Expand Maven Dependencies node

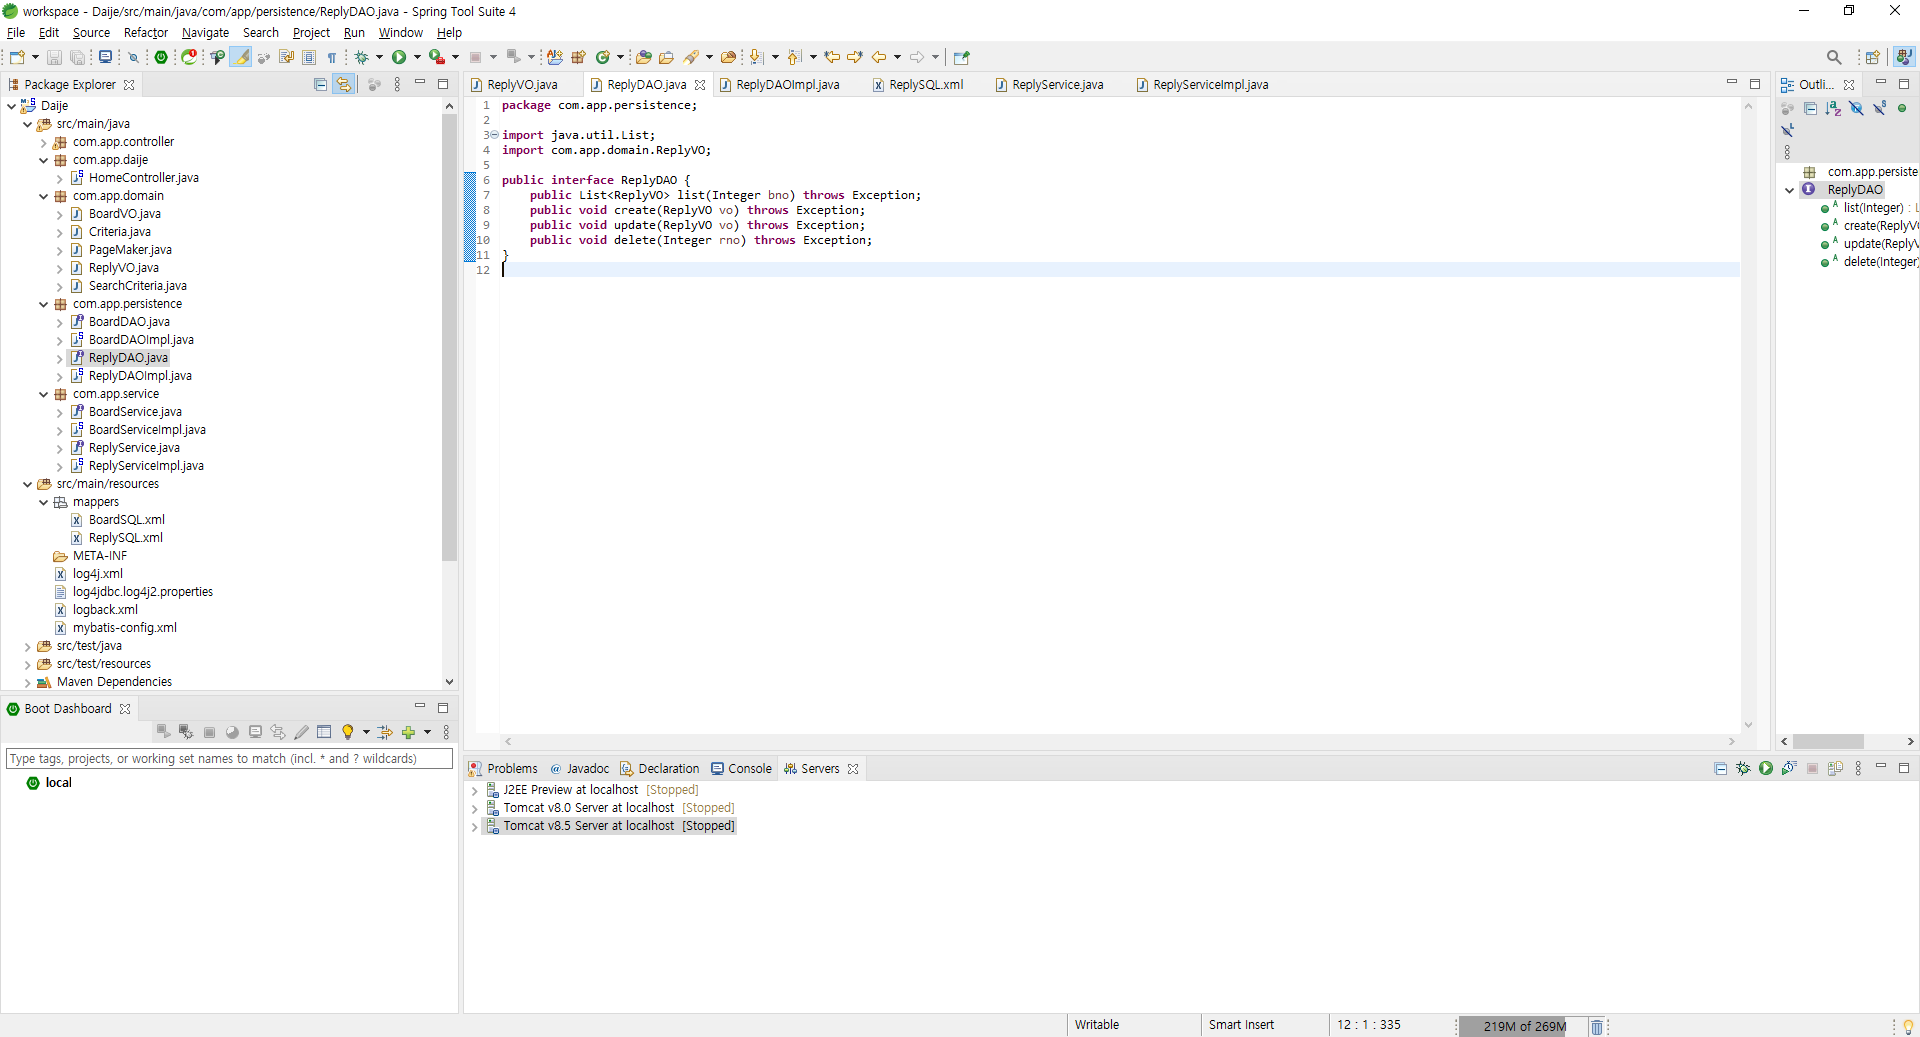pyautogui.click(x=27, y=682)
